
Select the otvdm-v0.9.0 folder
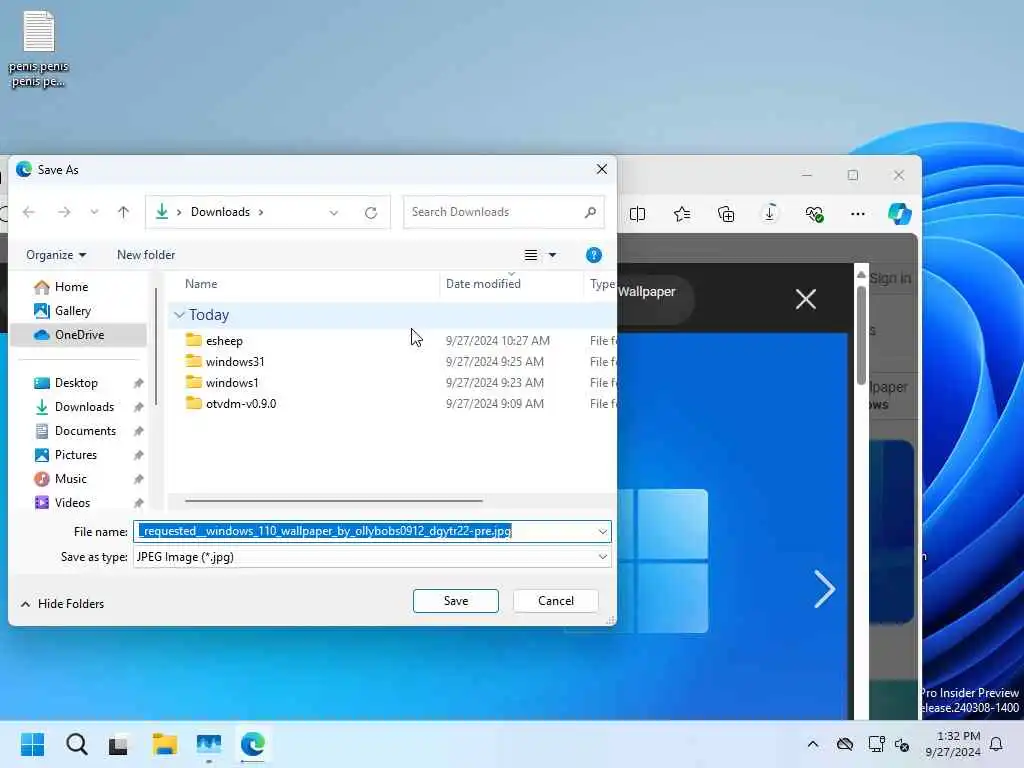pos(241,404)
